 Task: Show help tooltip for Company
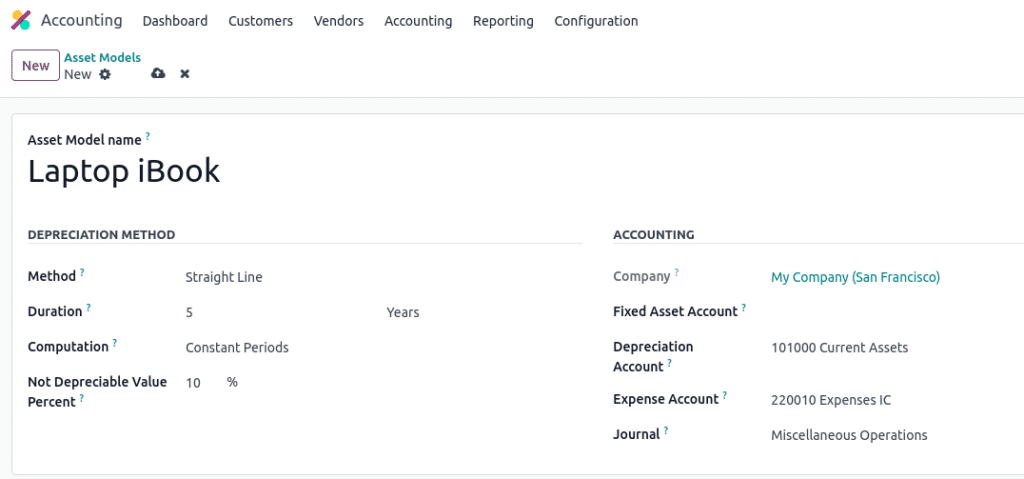[677, 273]
